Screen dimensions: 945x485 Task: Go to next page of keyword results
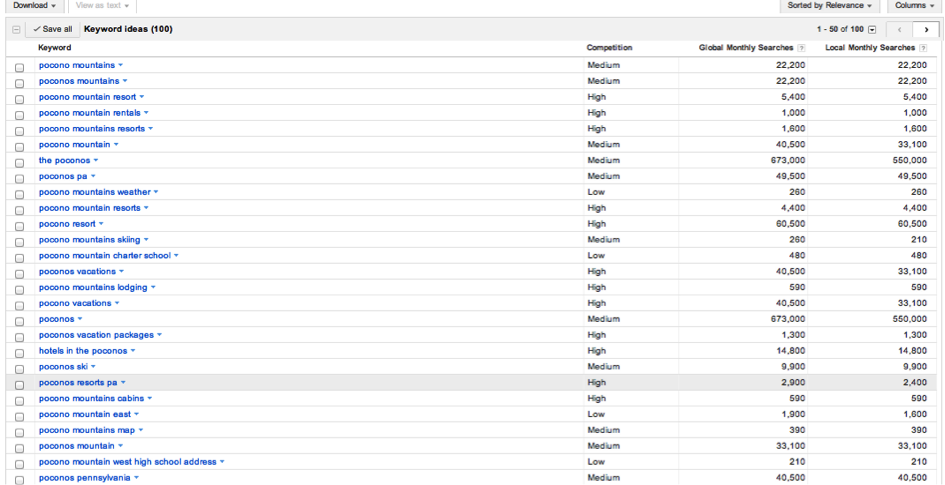(x=926, y=30)
